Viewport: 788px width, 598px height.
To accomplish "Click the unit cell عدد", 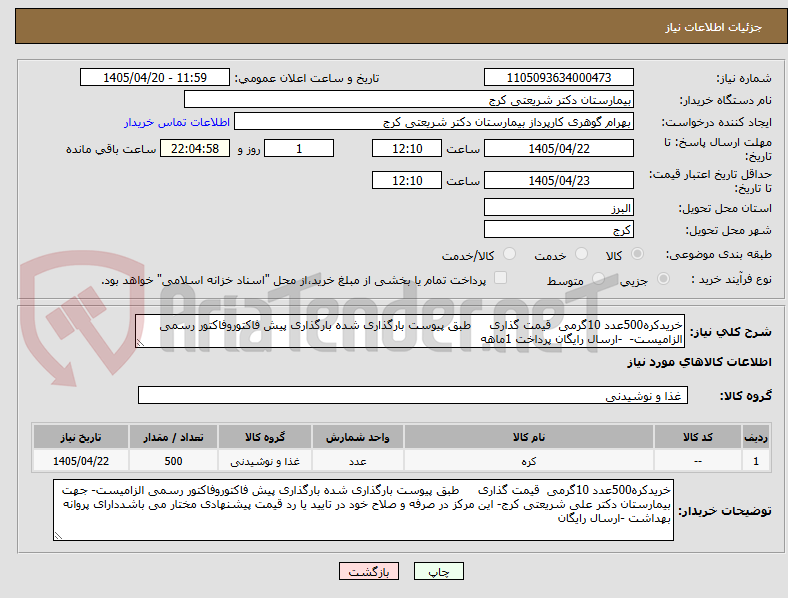I will coord(357,461).
